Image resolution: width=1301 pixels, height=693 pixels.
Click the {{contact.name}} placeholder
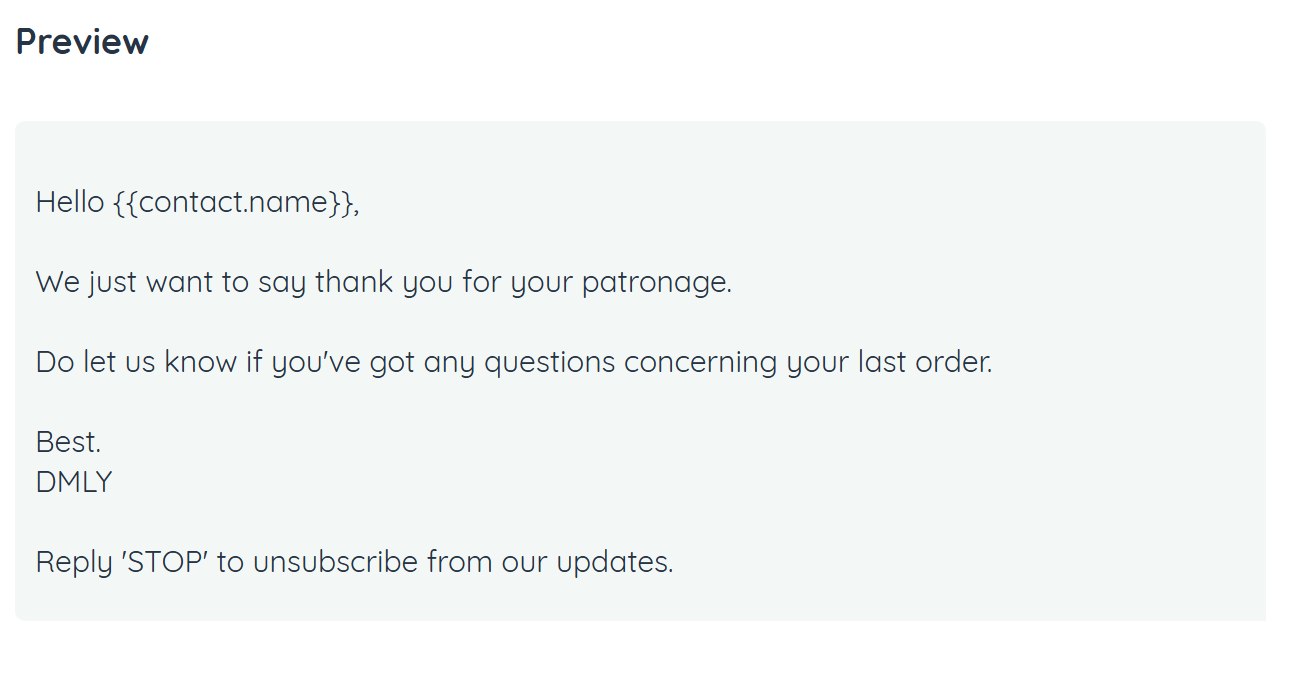pos(233,202)
